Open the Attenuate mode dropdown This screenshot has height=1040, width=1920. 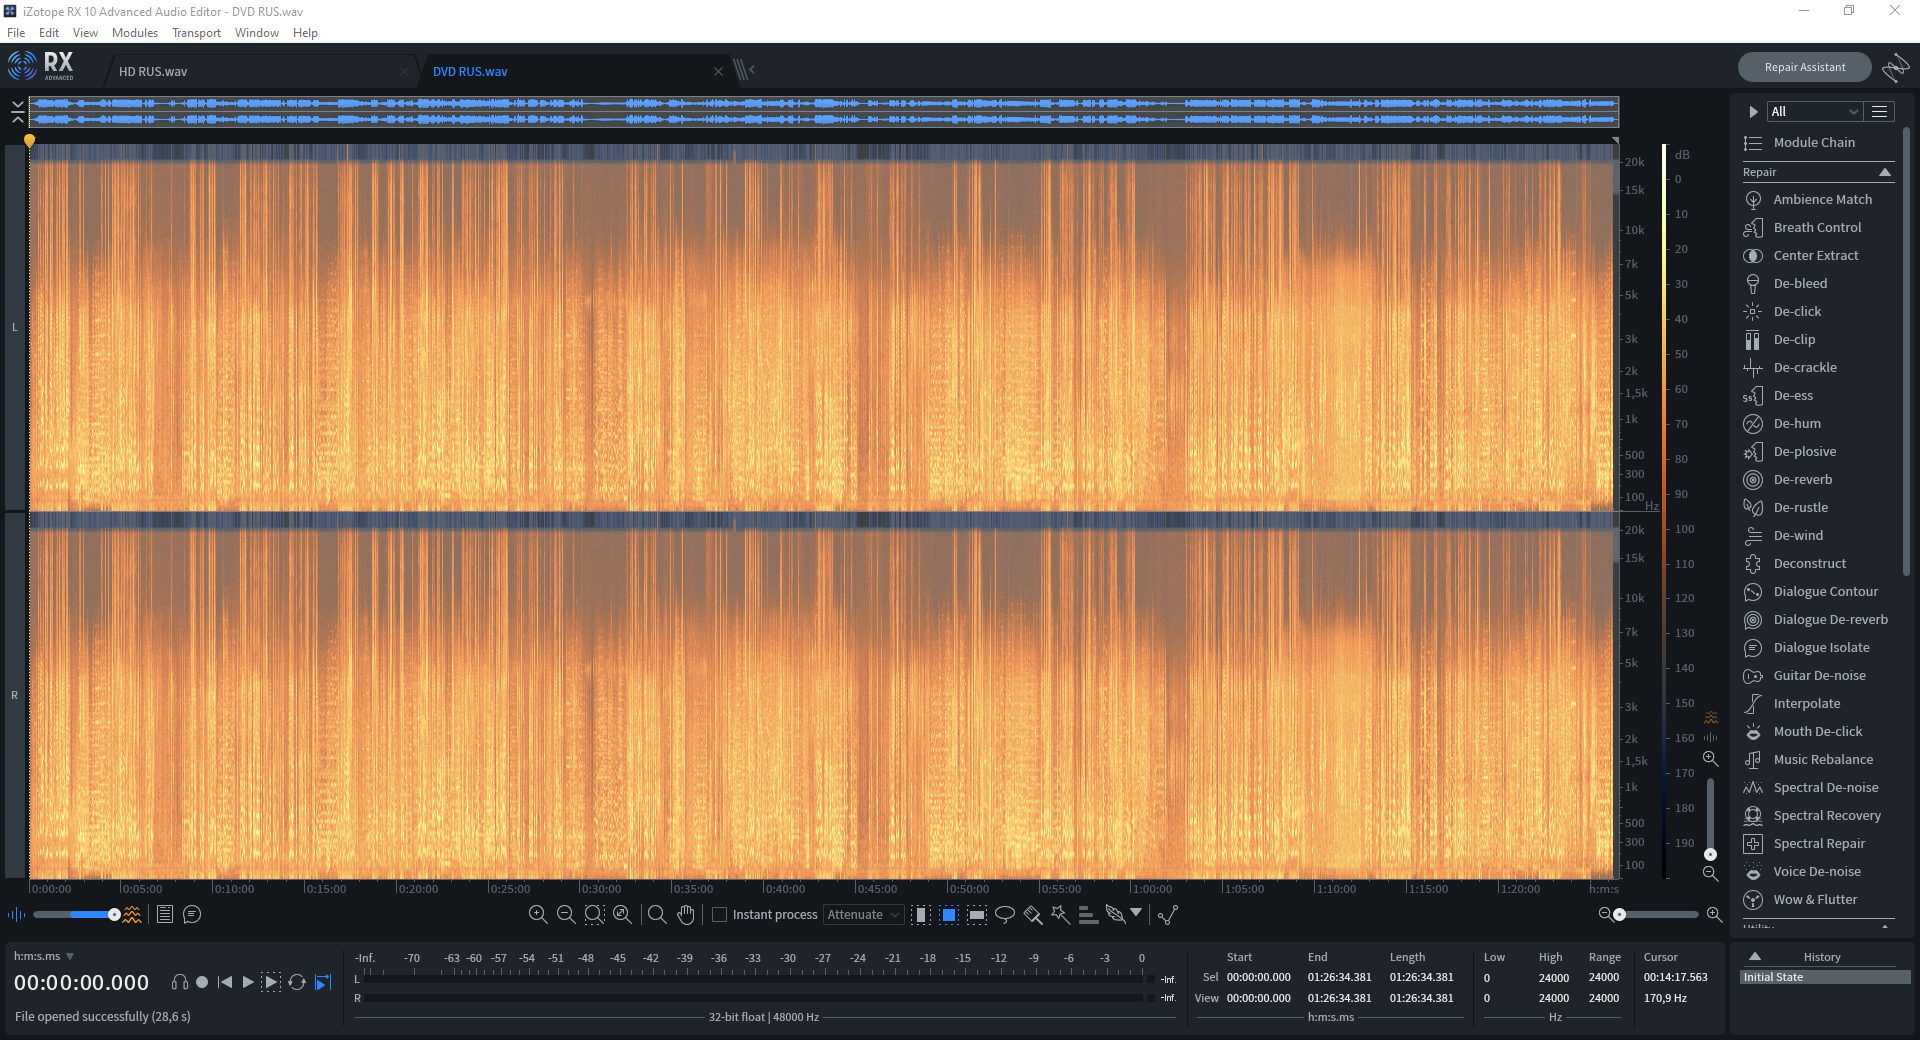(x=863, y=914)
